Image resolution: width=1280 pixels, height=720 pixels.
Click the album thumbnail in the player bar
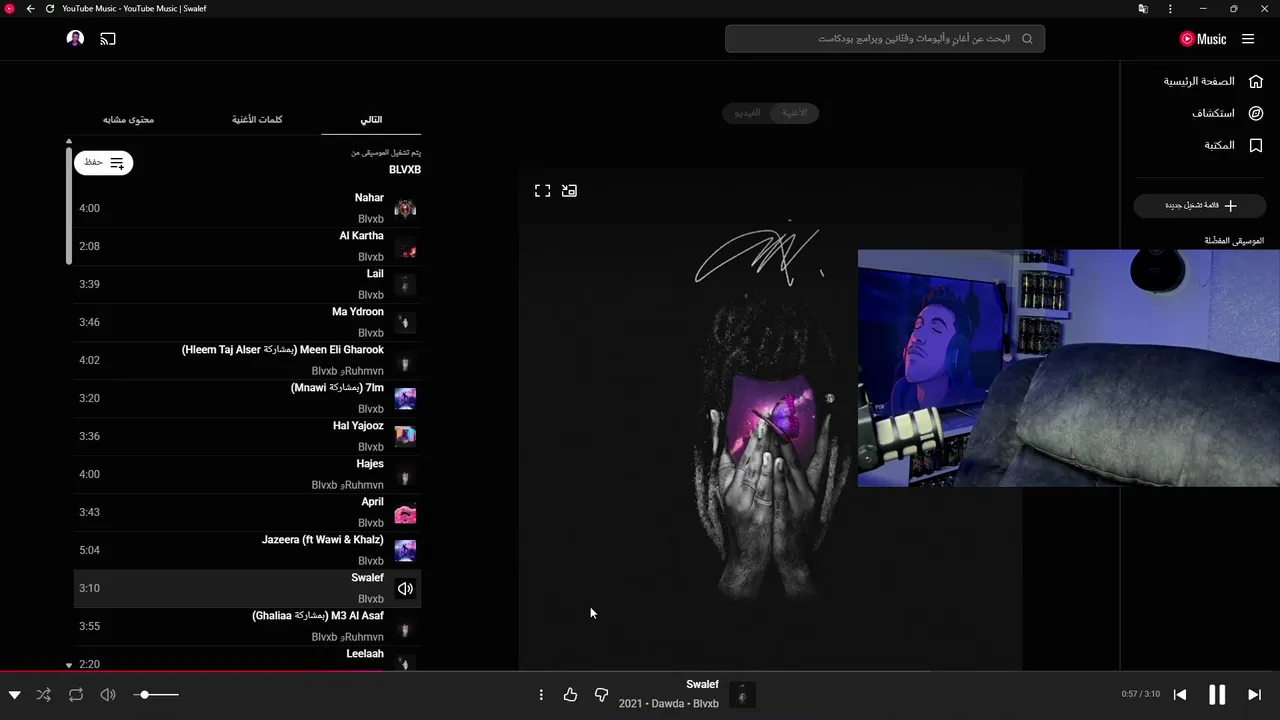pyautogui.click(x=742, y=694)
